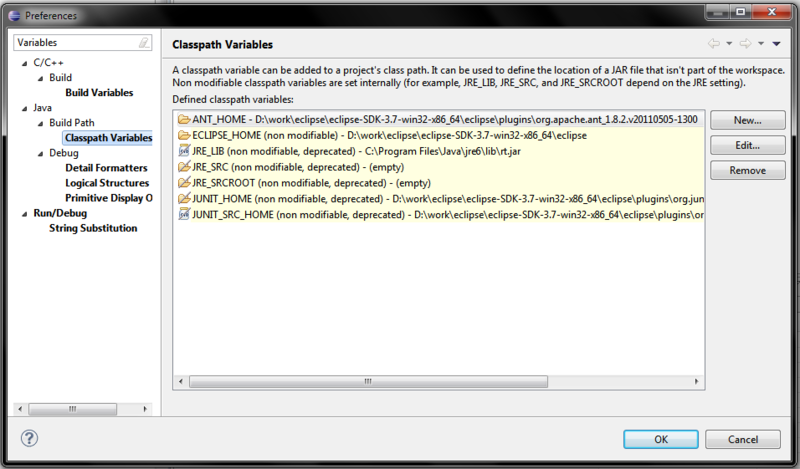The width and height of the screenshot is (800, 469).
Task: Click the tree pane horizontal scrollbar thumb
Action: coord(72,409)
